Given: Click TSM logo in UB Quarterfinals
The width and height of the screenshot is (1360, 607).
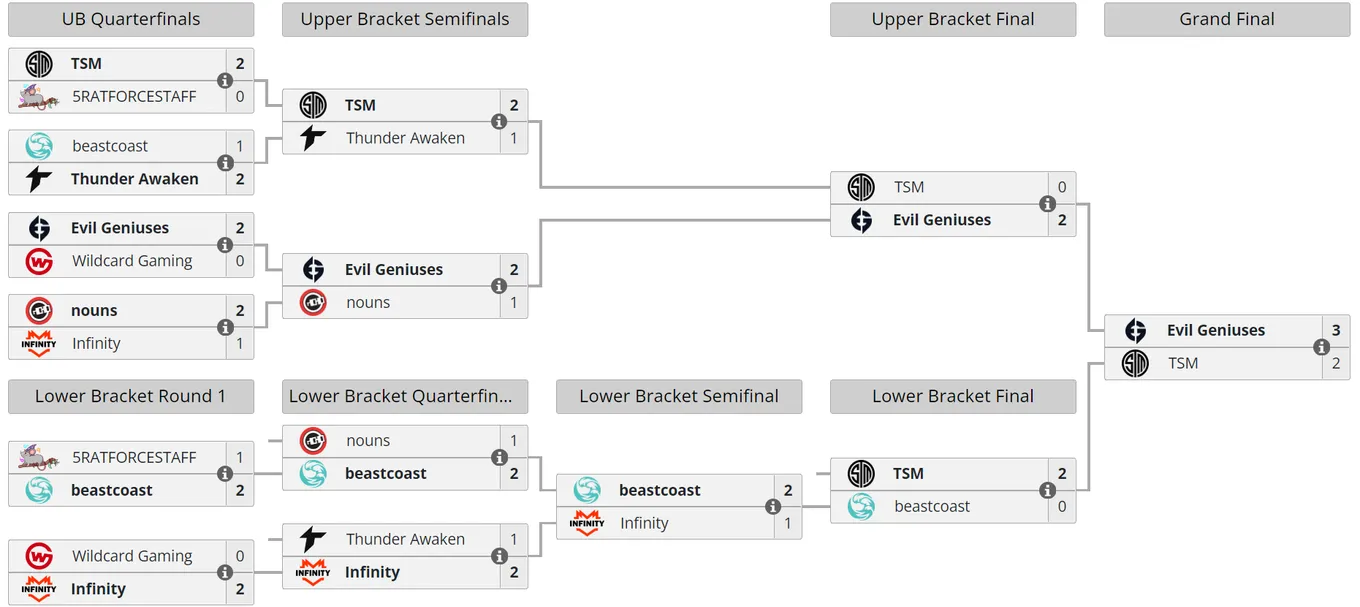Looking at the screenshot, I should point(39,64).
